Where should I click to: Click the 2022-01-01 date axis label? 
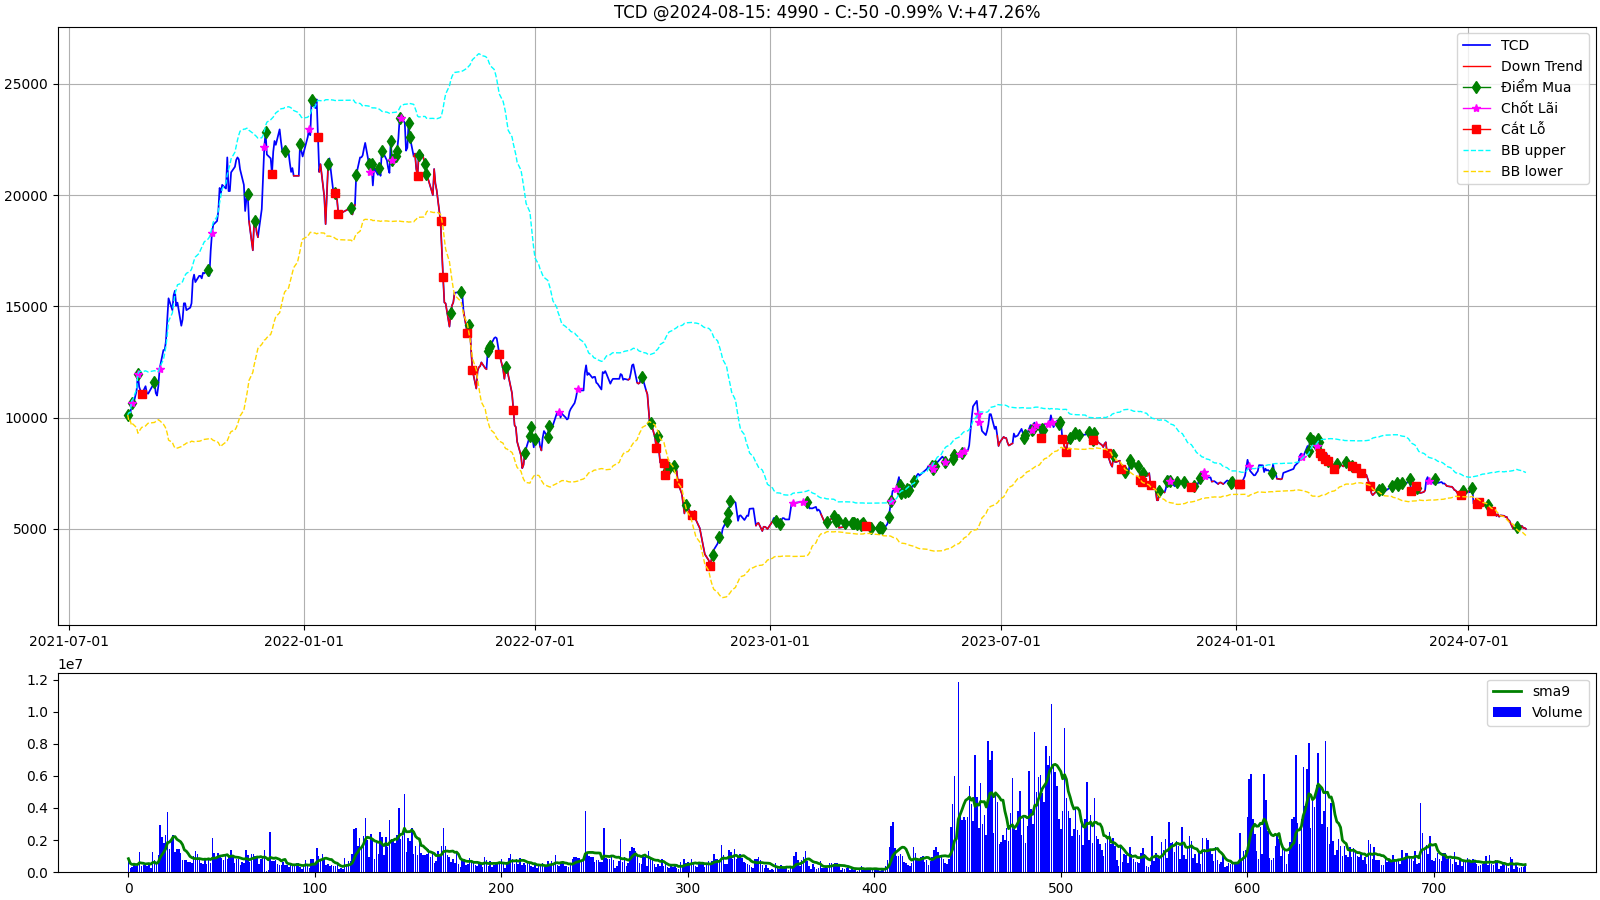click(304, 641)
